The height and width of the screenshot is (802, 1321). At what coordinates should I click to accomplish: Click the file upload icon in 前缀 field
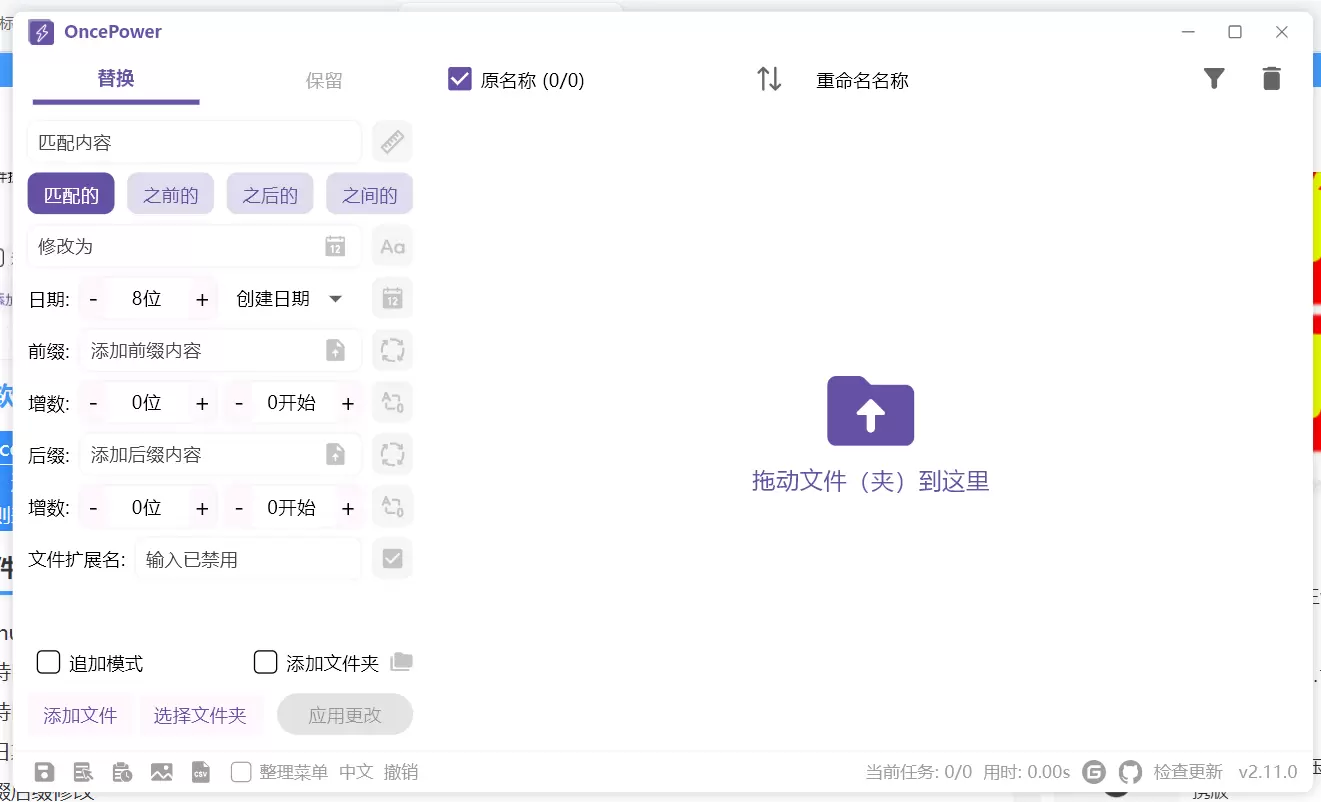[x=335, y=350]
